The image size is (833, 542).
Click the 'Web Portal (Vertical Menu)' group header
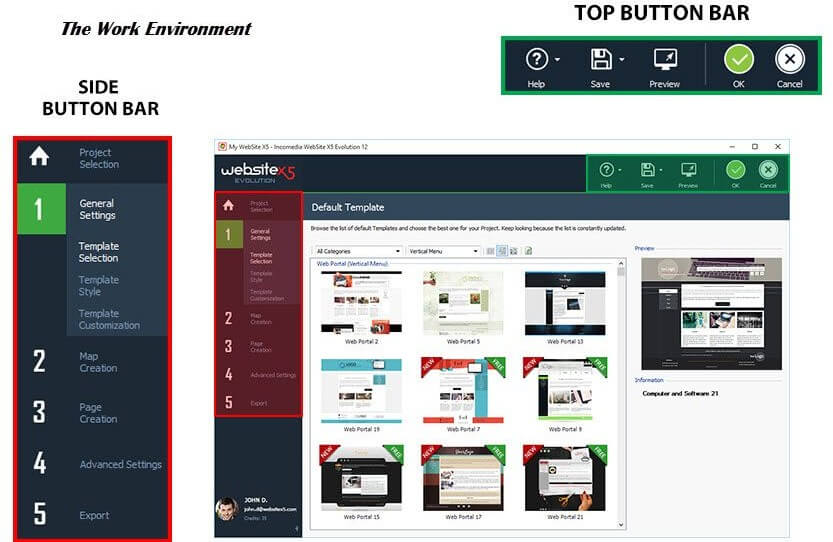pos(352,264)
